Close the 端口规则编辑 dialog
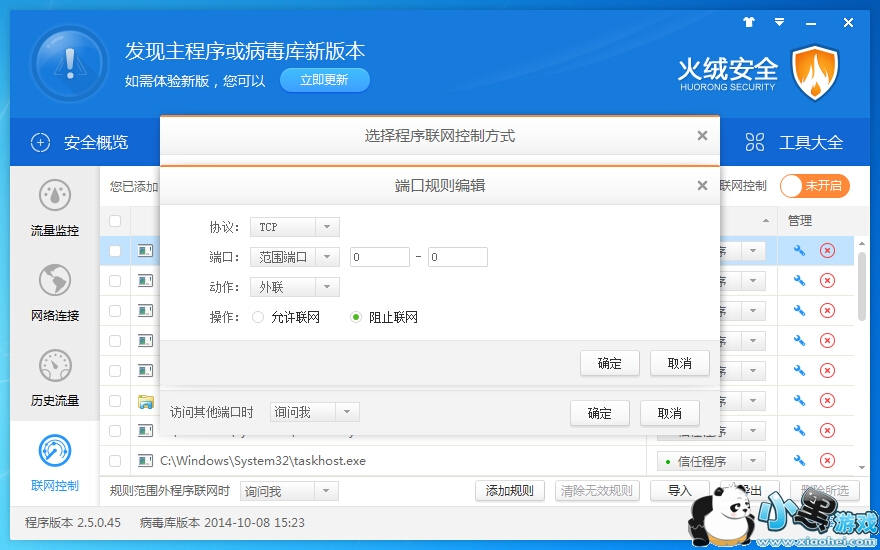880x550 pixels. [x=702, y=185]
